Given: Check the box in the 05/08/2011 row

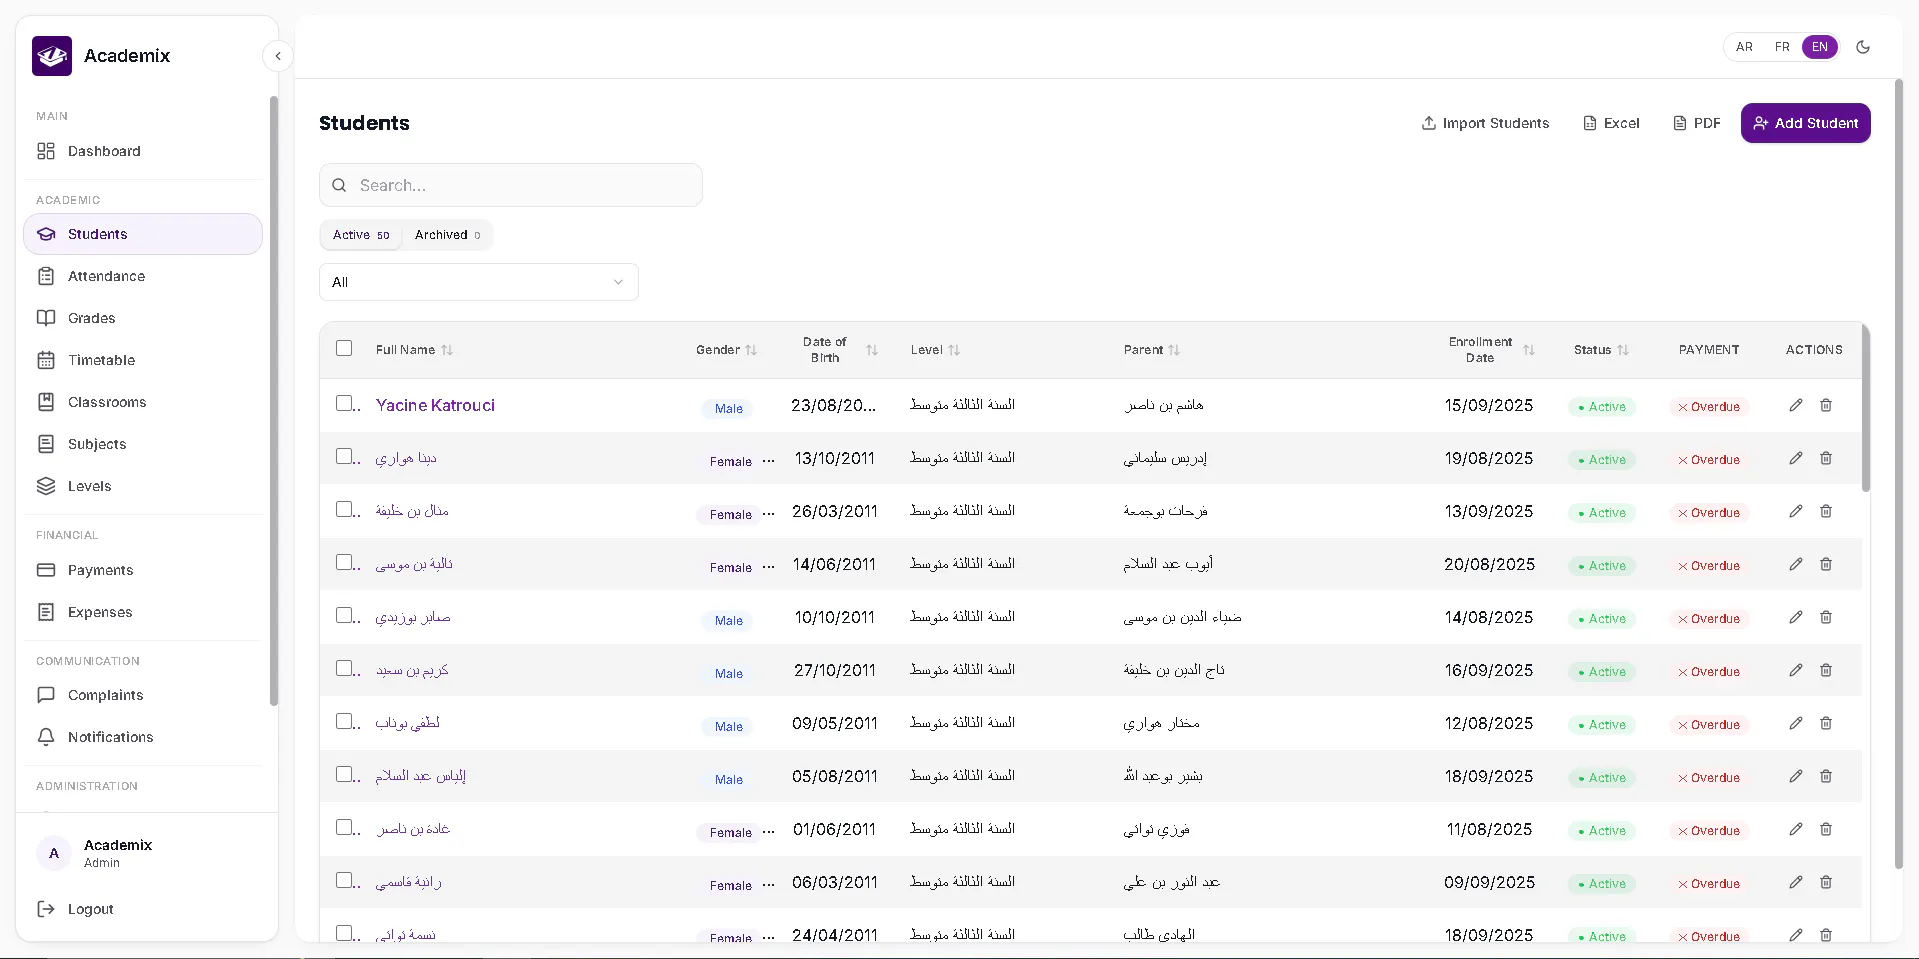Looking at the screenshot, I should [344, 774].
